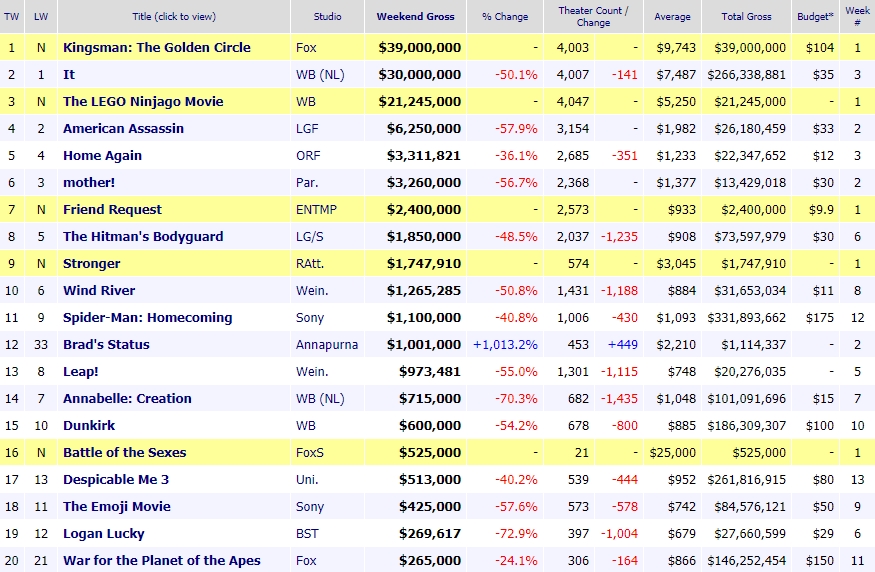This screenshot has height=572, width=875.
Task: Select the $146,252,454 total gross cell
Action: (x=746, y=560)
